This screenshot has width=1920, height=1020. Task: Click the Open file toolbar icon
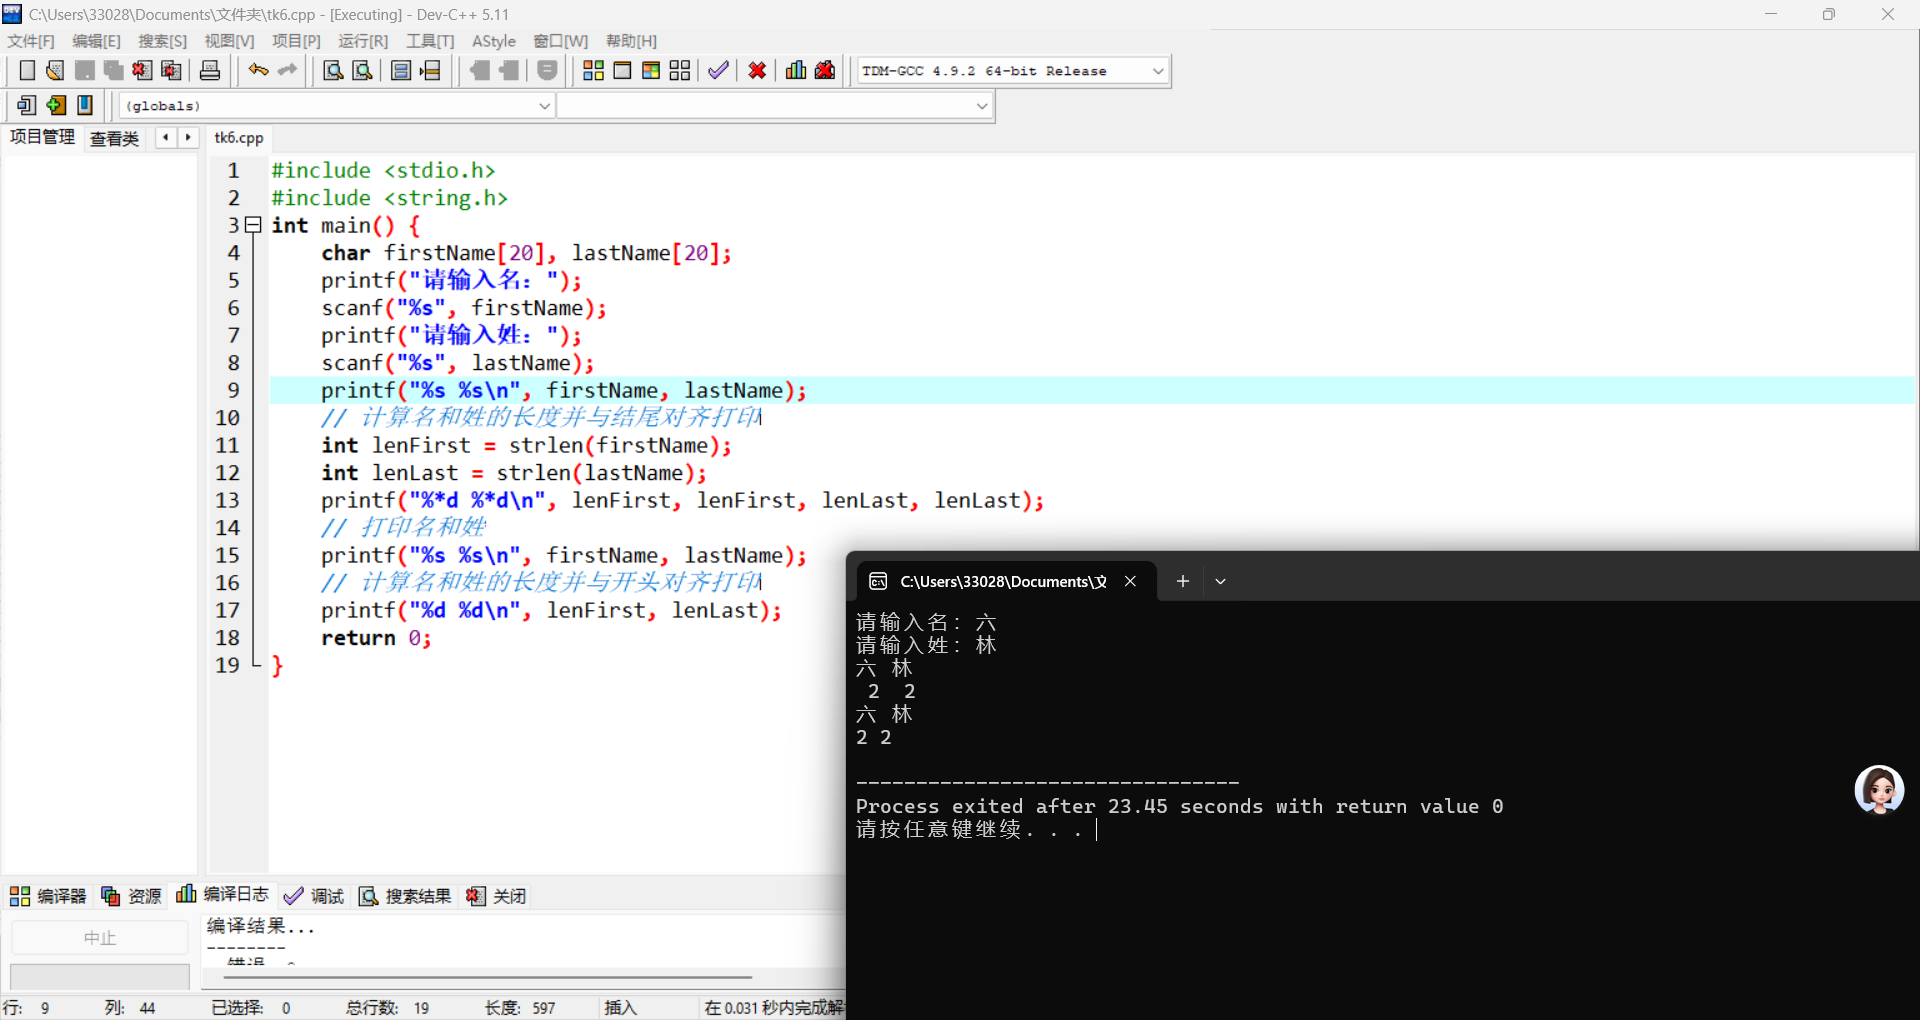(56, 70)
